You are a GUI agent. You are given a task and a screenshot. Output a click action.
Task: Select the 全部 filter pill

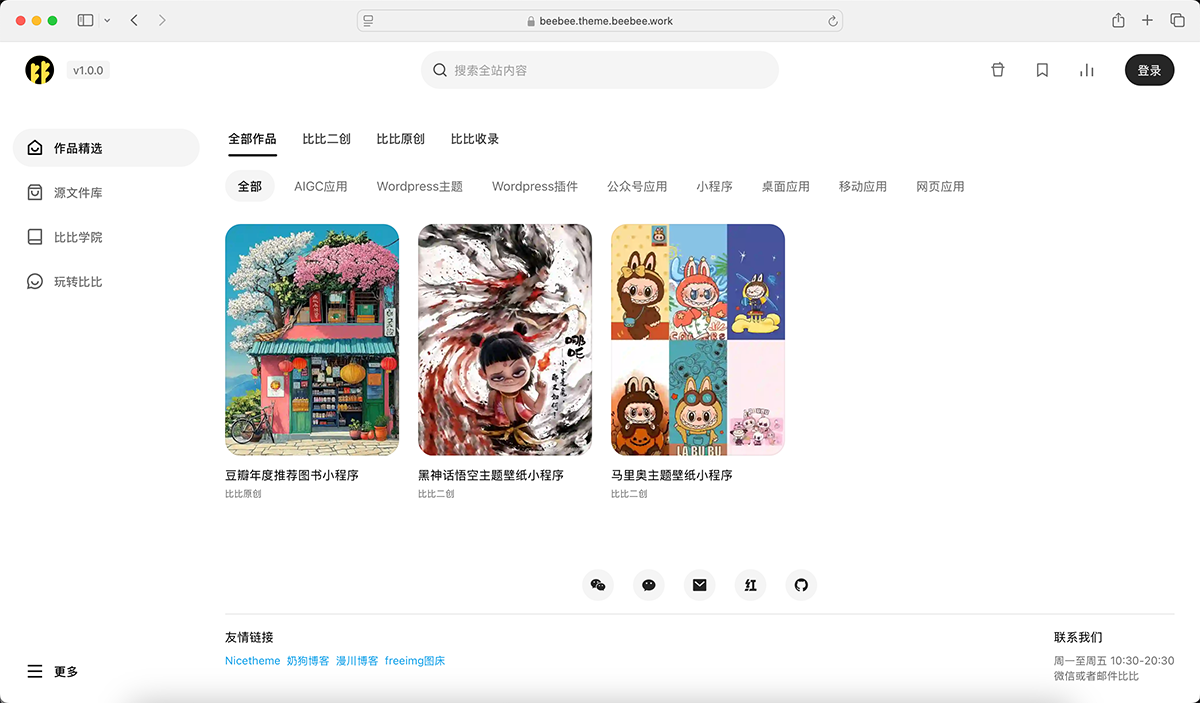tap(250, 186)
